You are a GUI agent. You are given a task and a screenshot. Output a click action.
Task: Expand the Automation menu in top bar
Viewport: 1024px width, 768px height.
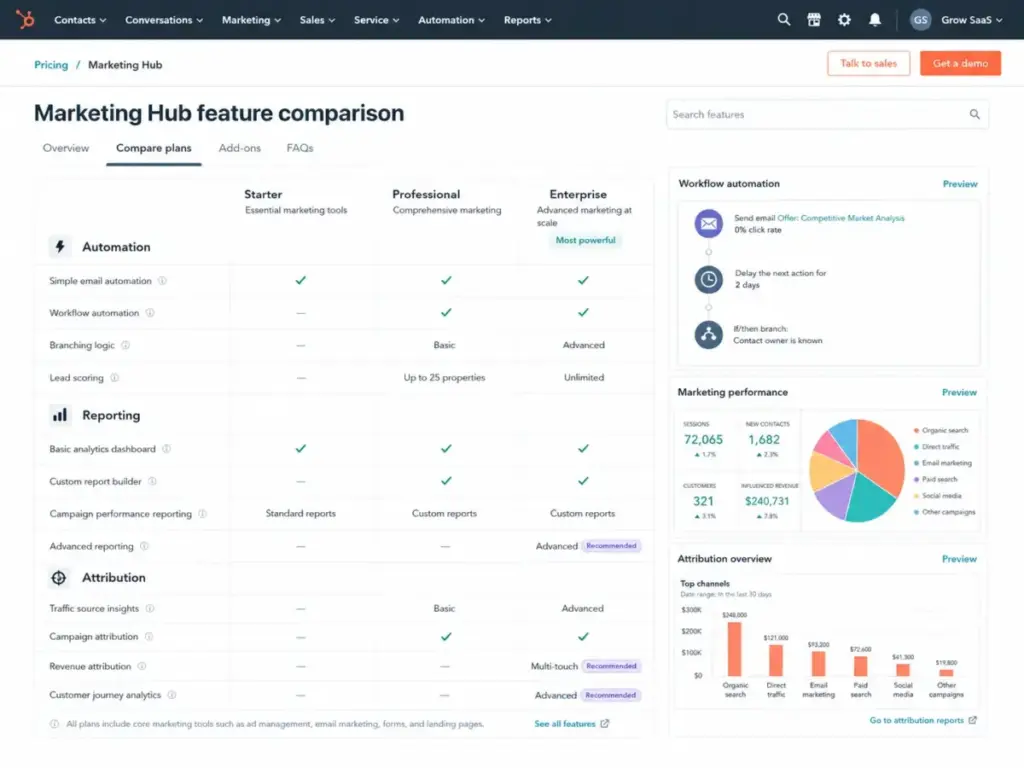(x=451, y=20)
